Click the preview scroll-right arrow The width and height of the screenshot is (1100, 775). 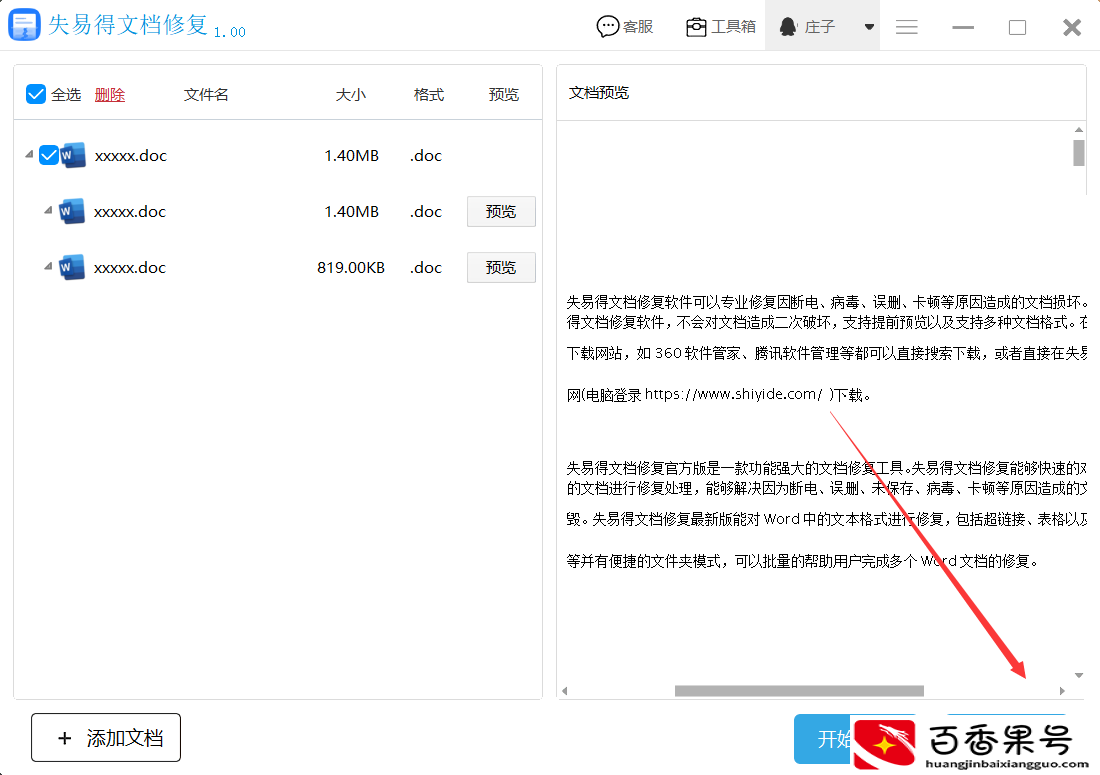[x=1062, y=691]
